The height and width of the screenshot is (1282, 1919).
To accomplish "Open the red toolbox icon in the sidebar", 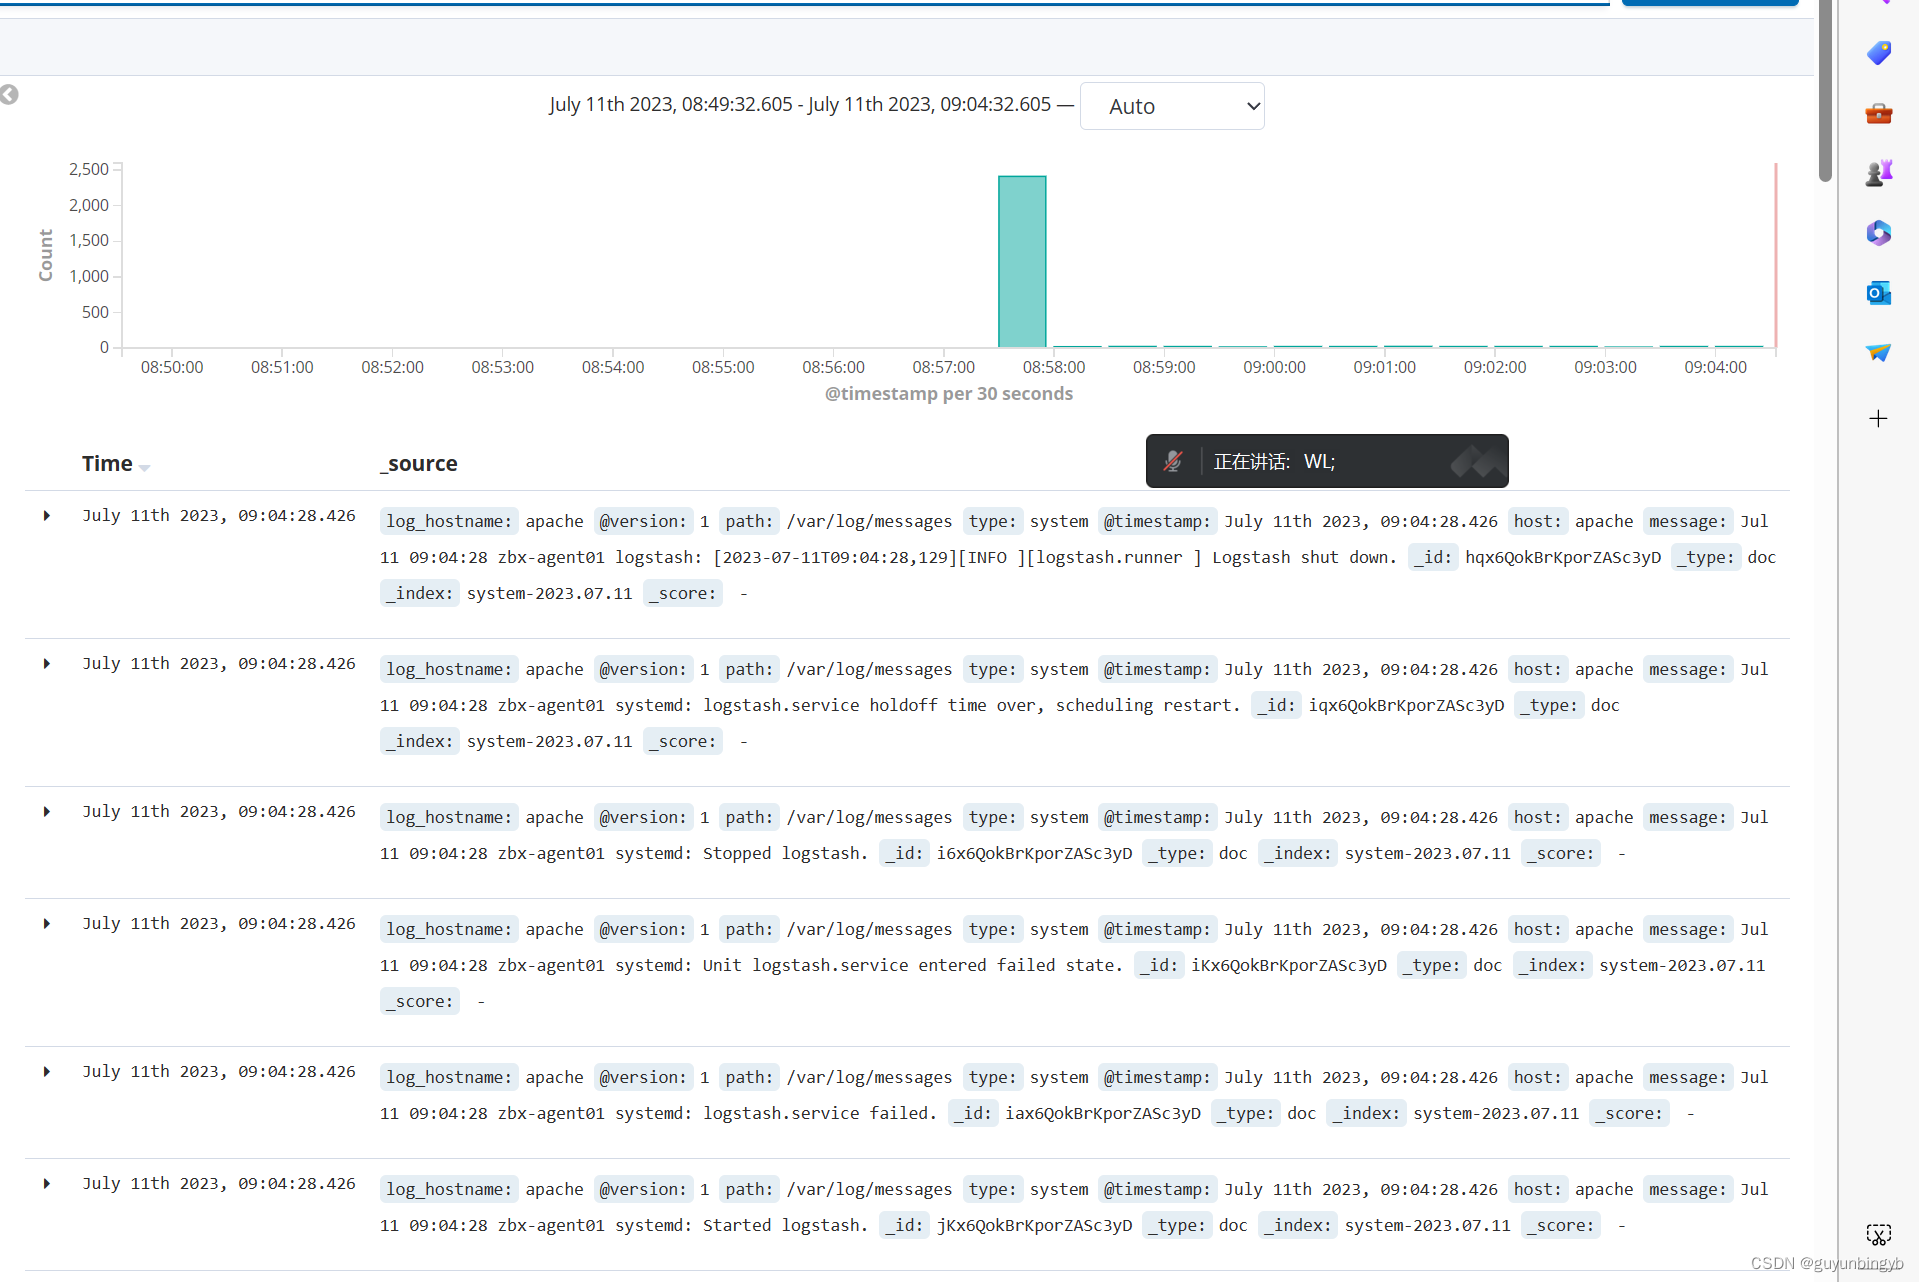I will coord(1879,113).
